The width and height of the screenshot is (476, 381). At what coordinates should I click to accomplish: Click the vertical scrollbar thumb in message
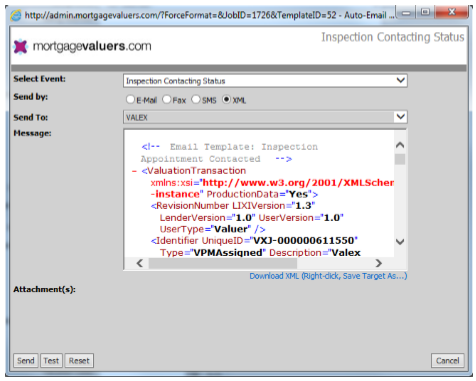pos(400,159)
